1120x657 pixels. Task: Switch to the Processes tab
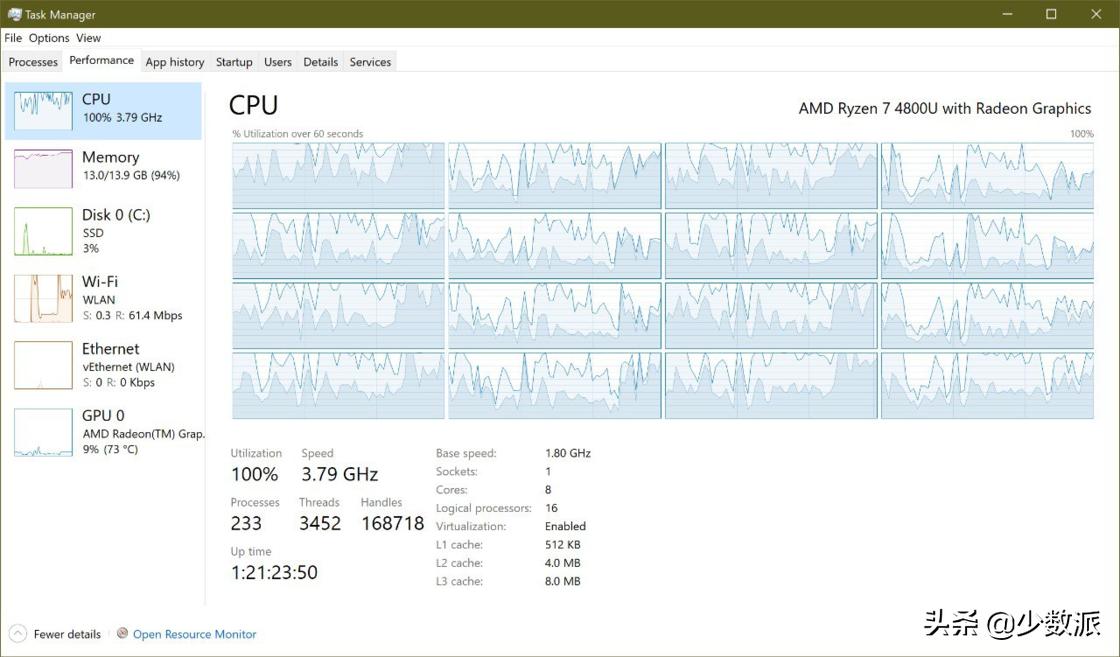coord(33,62)
